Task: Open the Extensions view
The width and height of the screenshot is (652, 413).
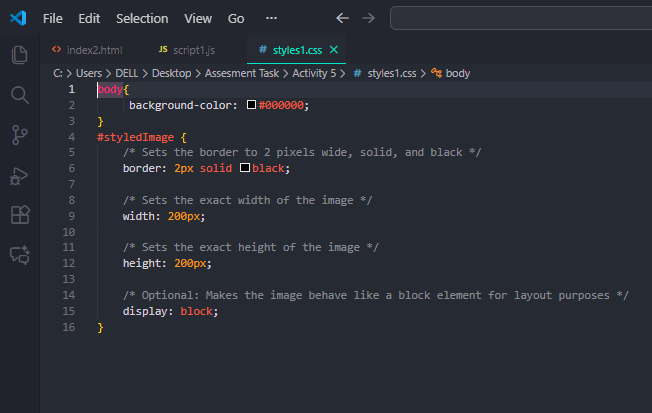Action: coord(19,215)
